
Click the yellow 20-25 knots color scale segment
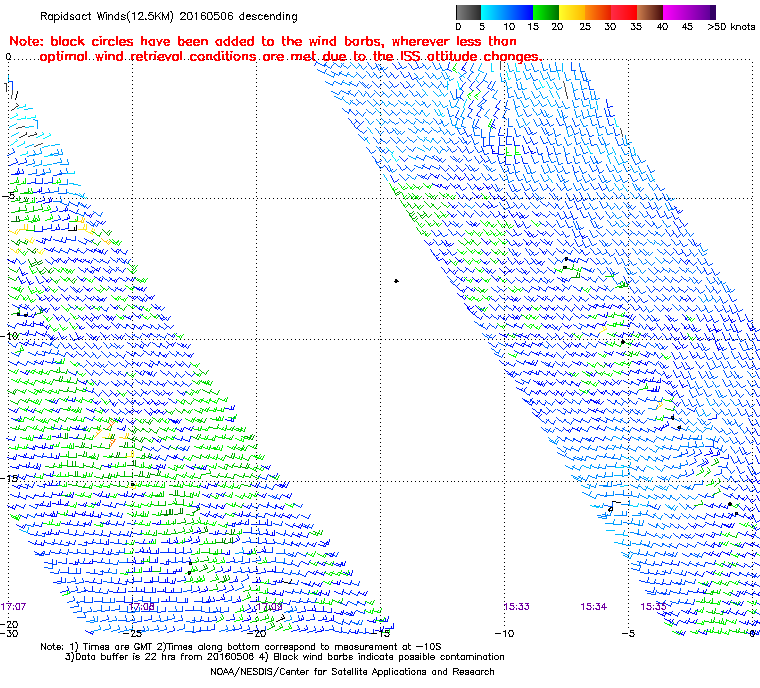572,12
